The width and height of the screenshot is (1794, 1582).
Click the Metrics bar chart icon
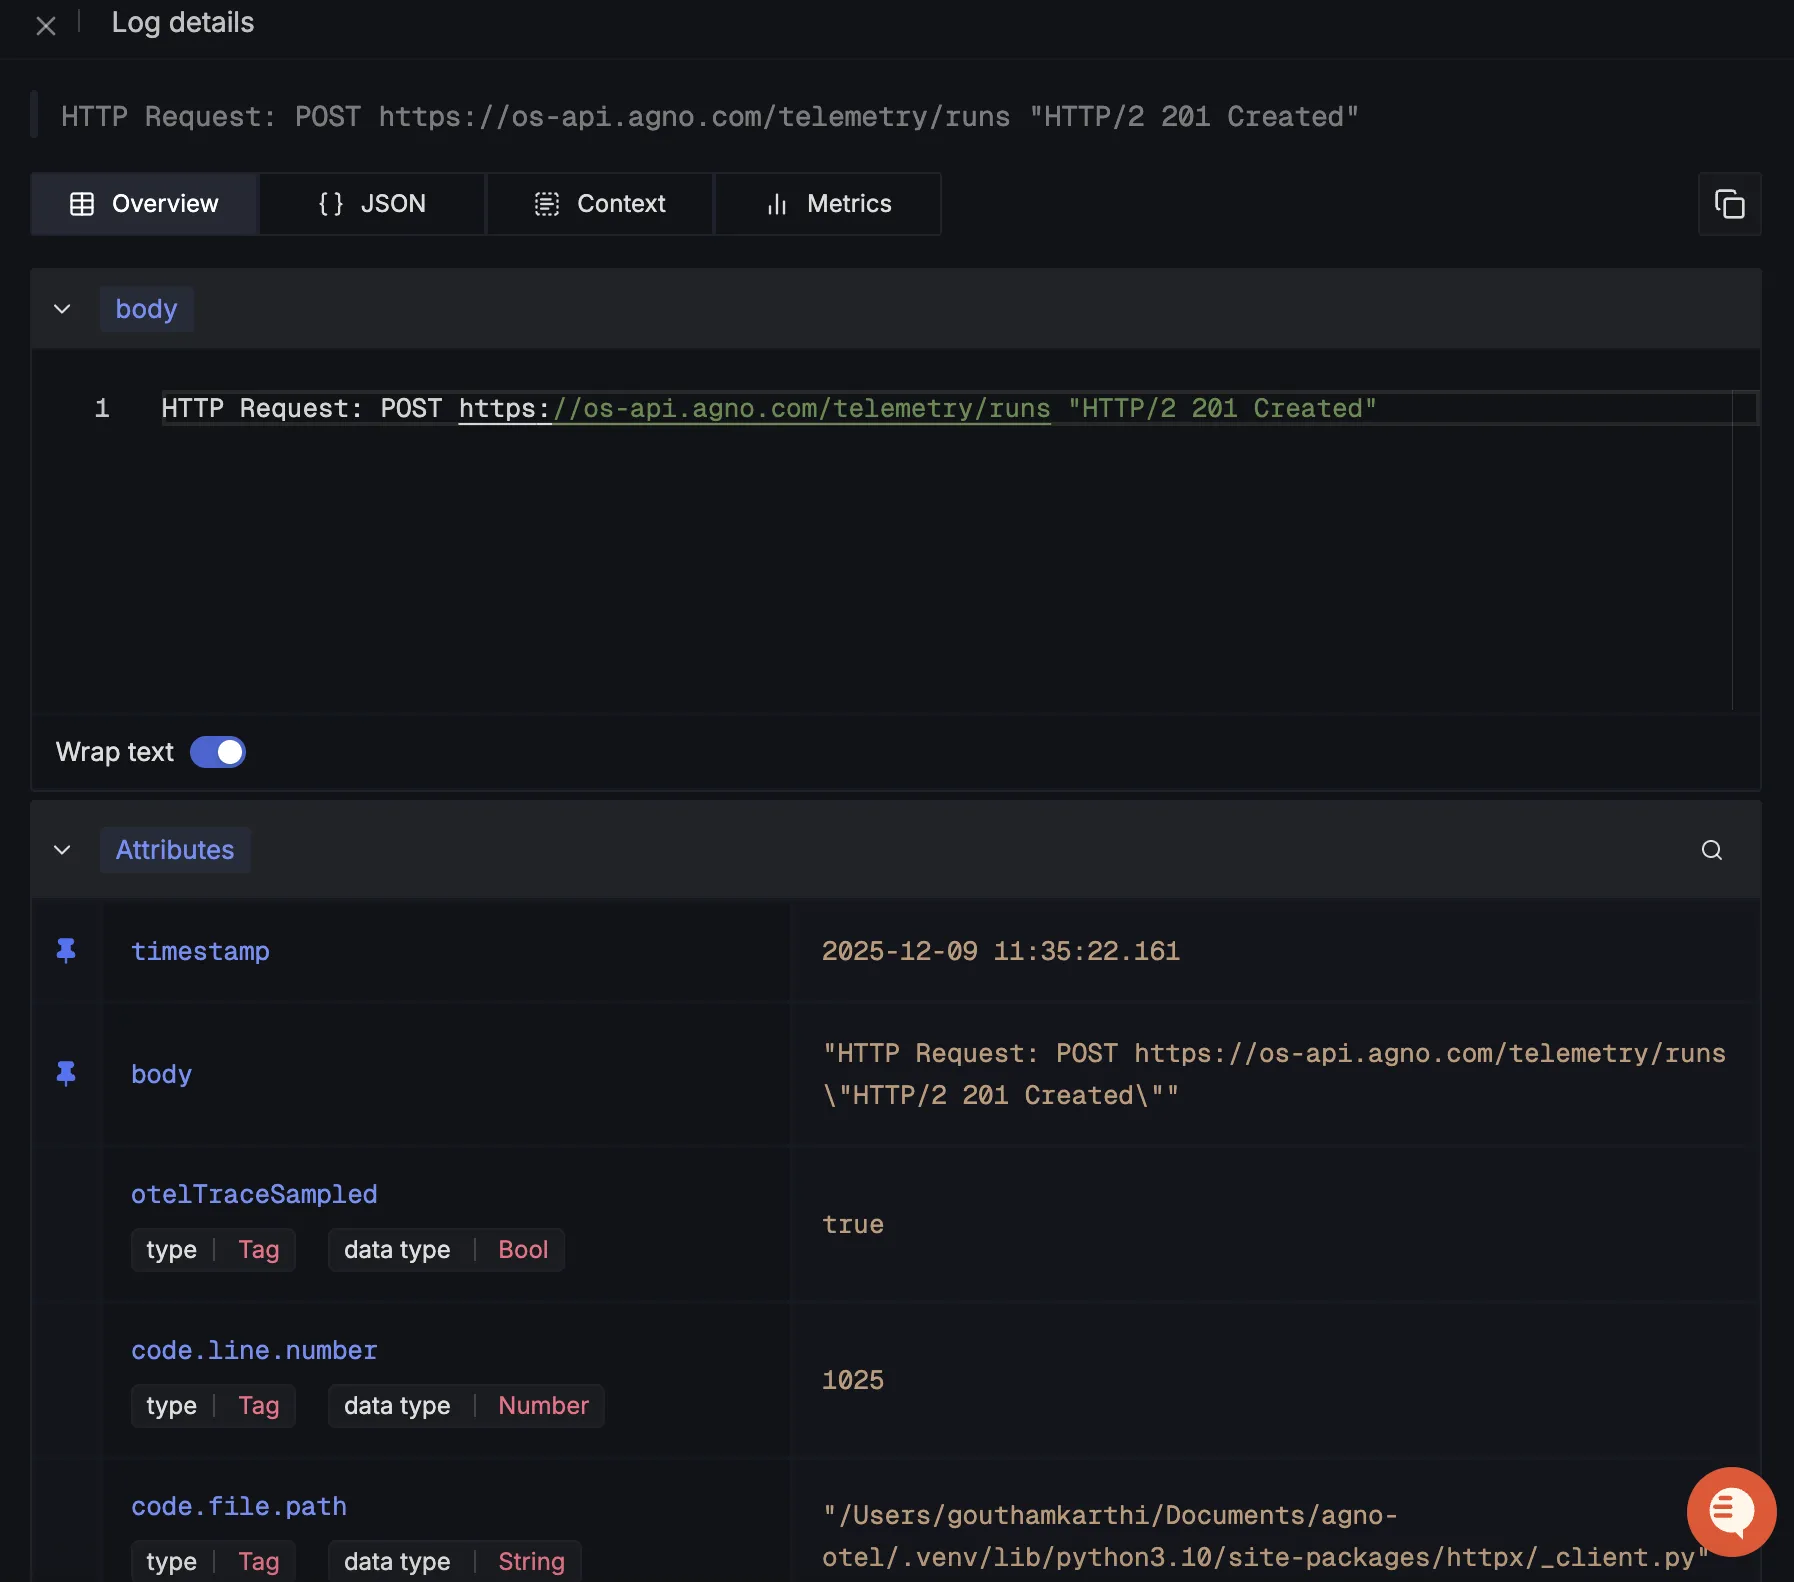(x=777, y=204)
